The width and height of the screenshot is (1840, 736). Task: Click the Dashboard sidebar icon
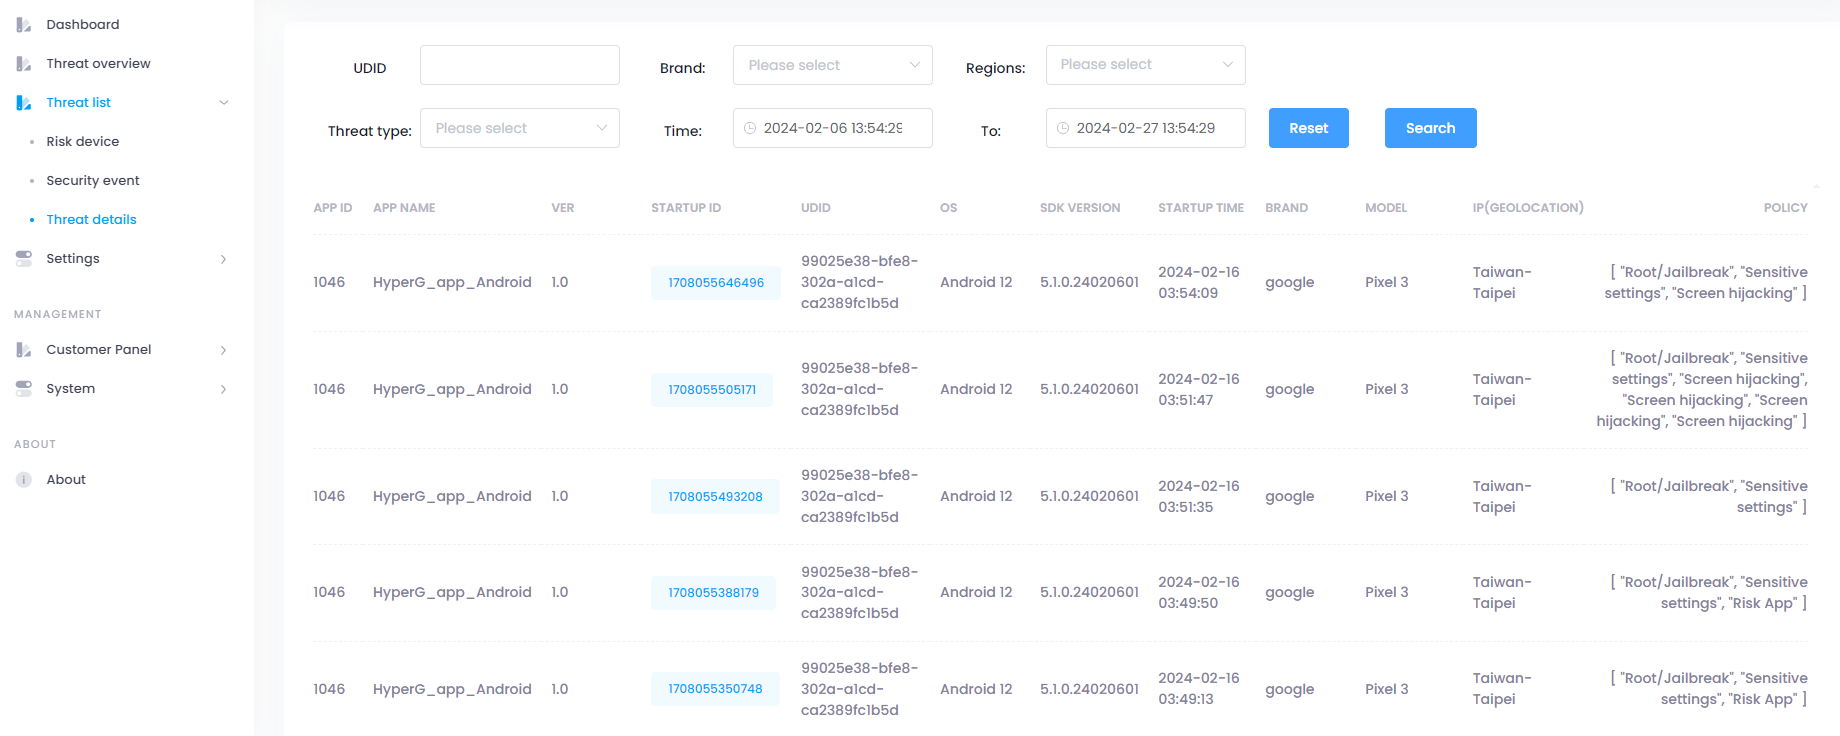[x=24, y=25]
